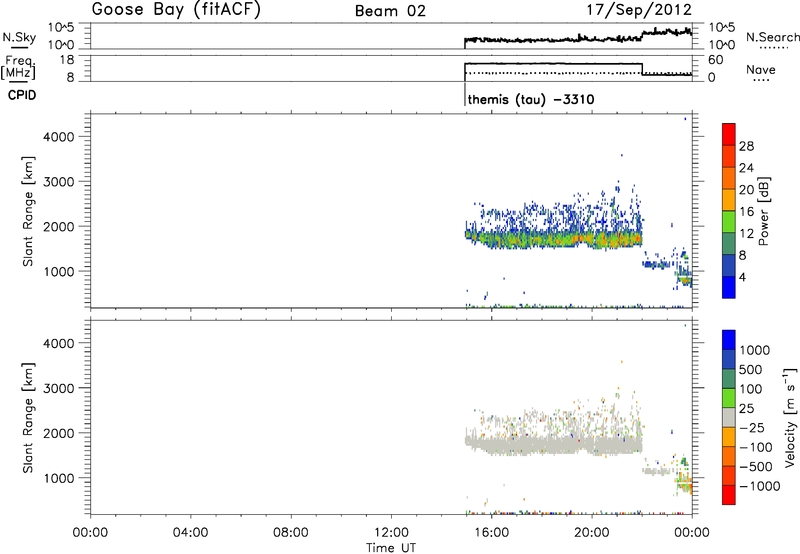800x554 pixels.
Task: Click the "Slant Range [km]" label of power panel
Action: click(x=28, y=211)
